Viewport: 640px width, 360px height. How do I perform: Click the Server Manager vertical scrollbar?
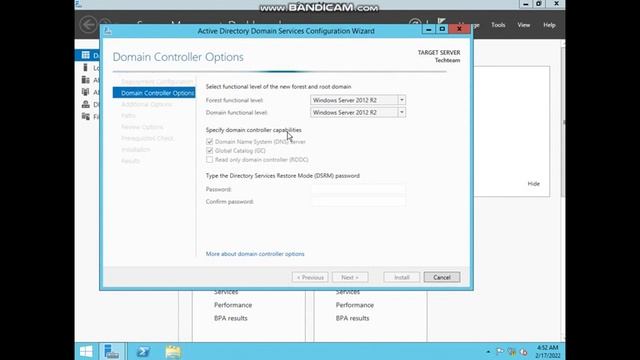[563, 122]
